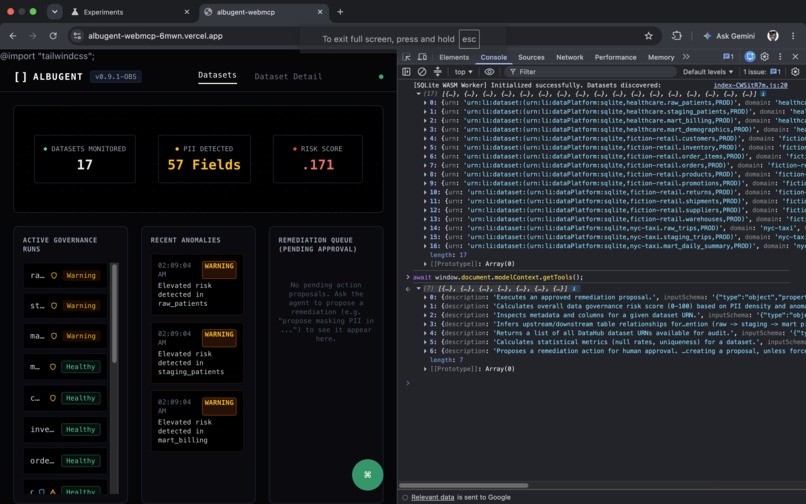
Task: Expand the last [[Prototype]]: Array(0) entry
Action: (x=425, y=369)
